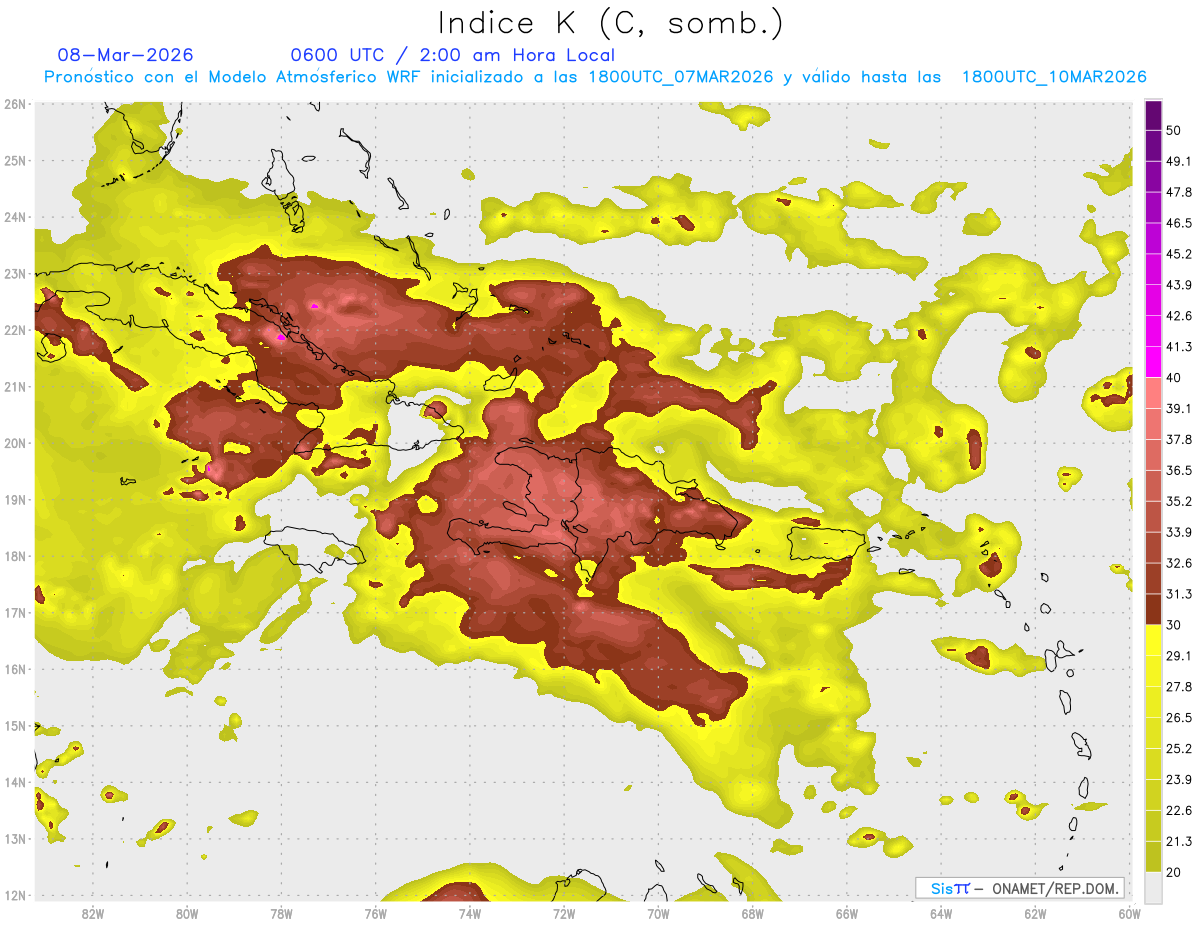Viewport: 1200px width, 927px height.
Task: Click the valid-until time '1800UTC_10MAR2026'
Action: tap(1054, 77)
